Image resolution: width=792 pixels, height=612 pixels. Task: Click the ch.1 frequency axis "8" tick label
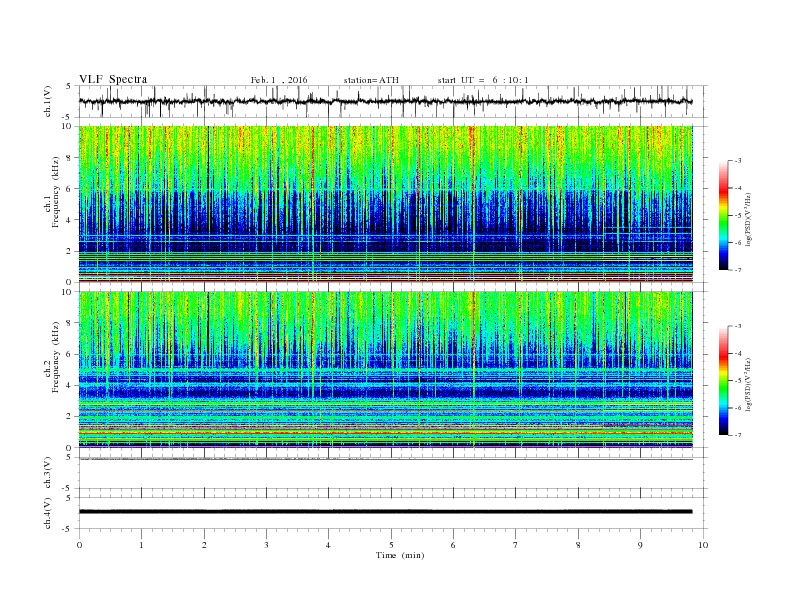pos(70,158)
